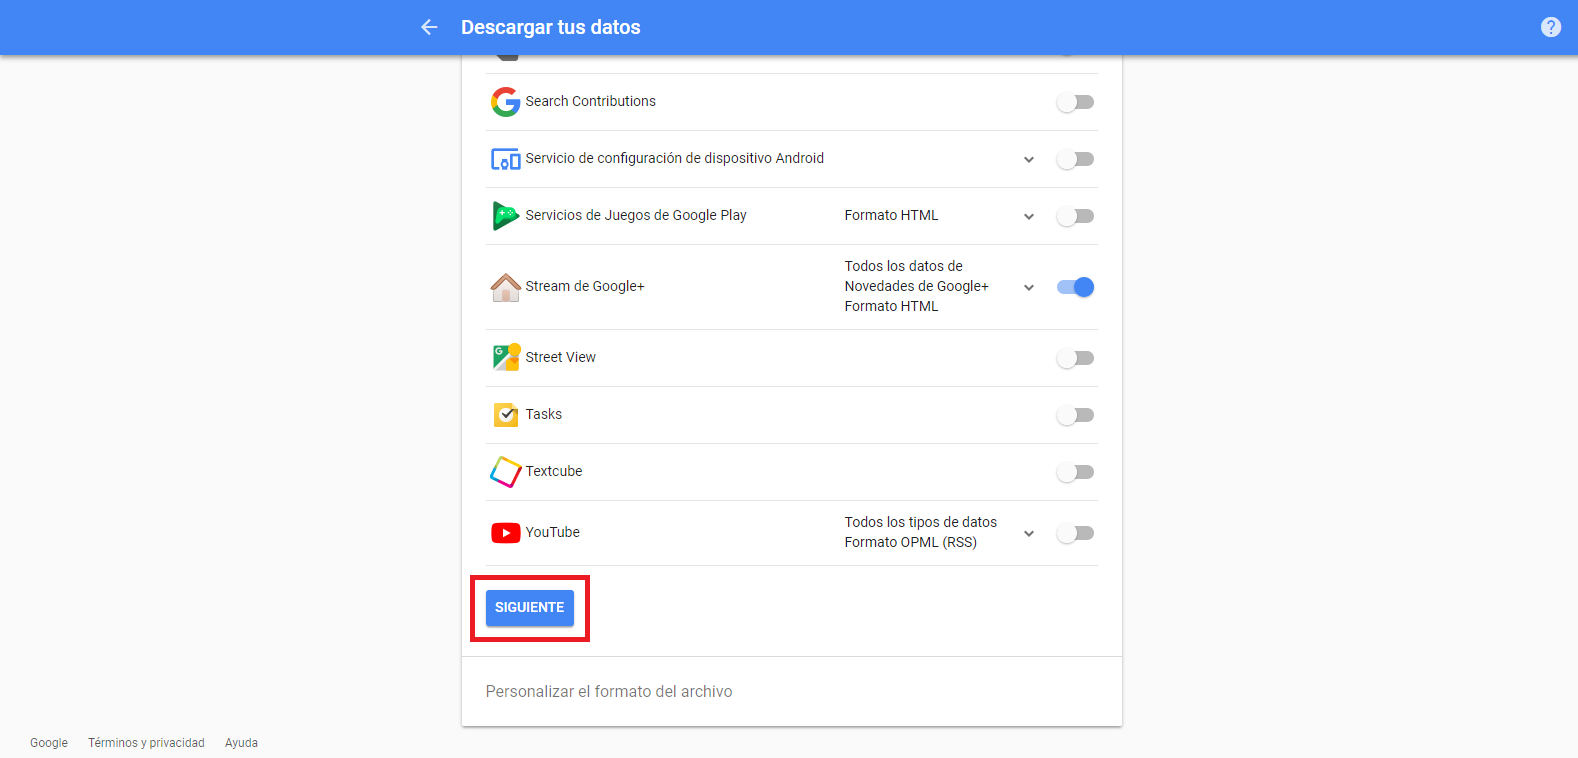Click the Android device configuration icon

pyautogui.click(x=506, y=159)
